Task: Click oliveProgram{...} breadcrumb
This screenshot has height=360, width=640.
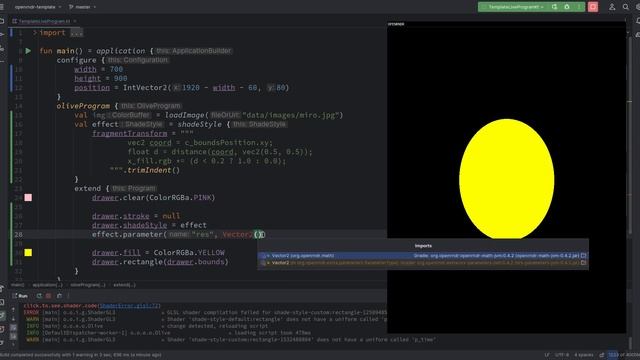Action: coord(88,285)
